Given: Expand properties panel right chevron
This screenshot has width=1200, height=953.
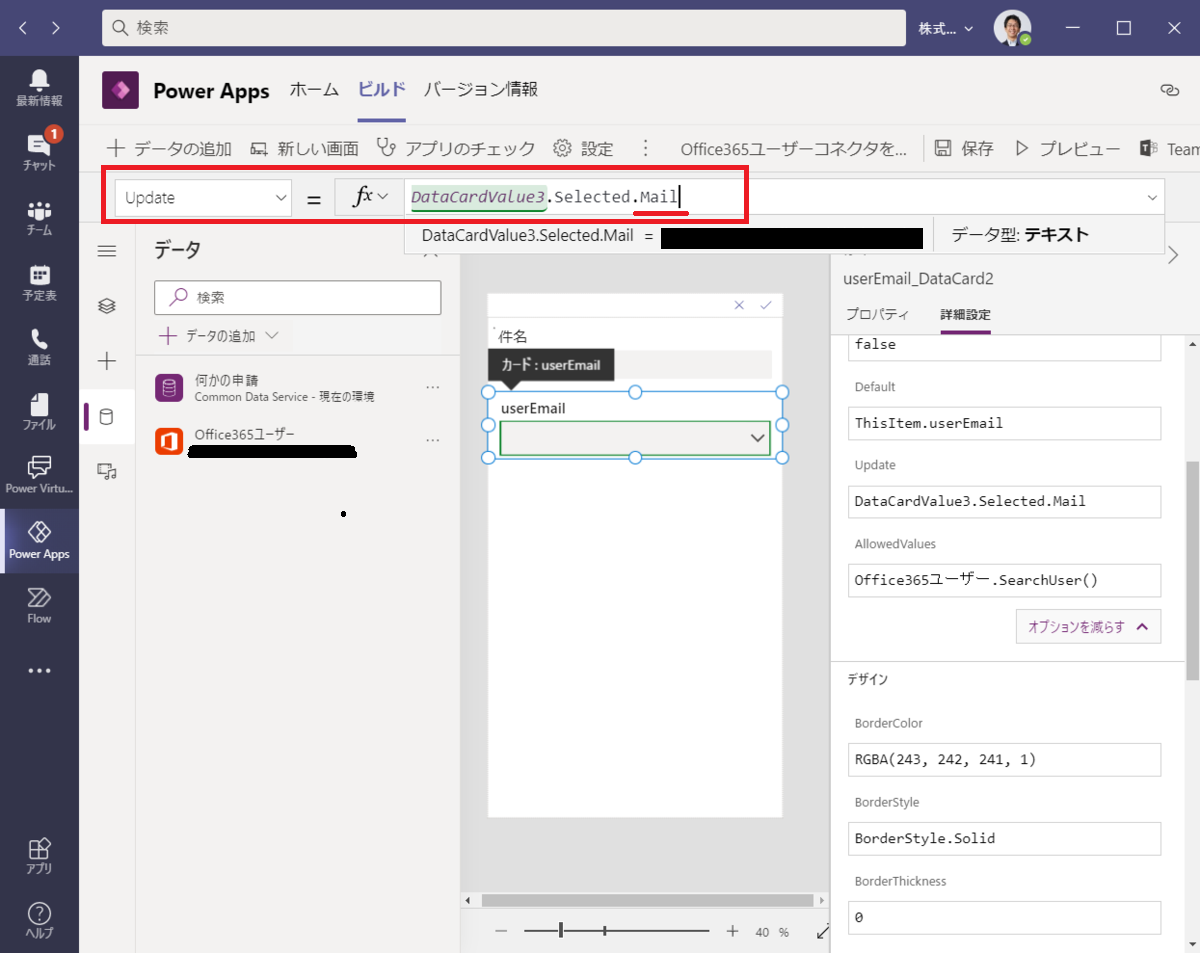Looking at the screenshot, I should pos(1174,256).
